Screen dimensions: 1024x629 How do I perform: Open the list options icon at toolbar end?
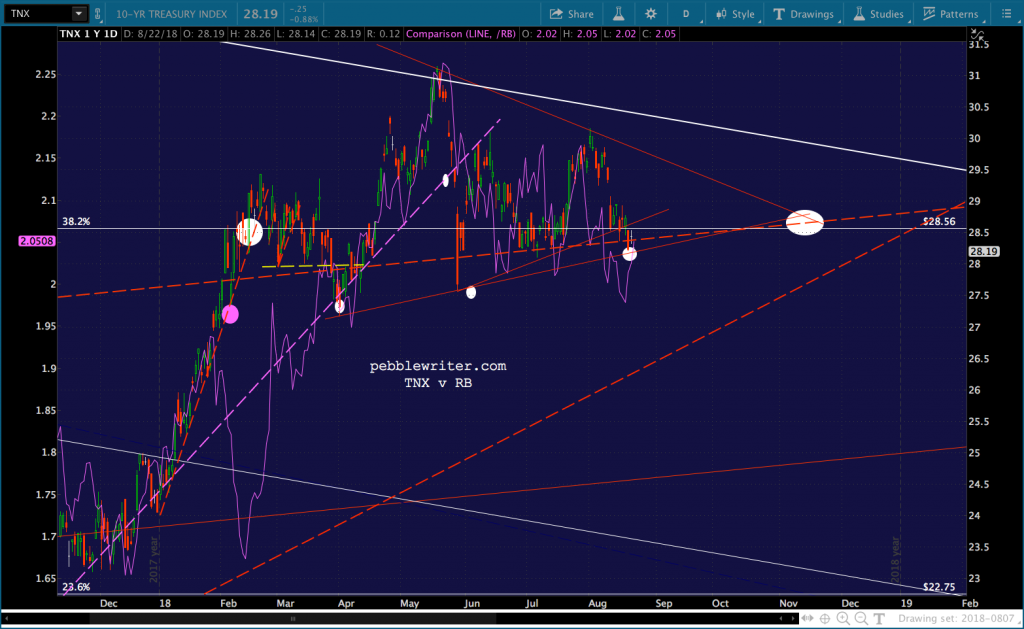[x=1006, y=14]
